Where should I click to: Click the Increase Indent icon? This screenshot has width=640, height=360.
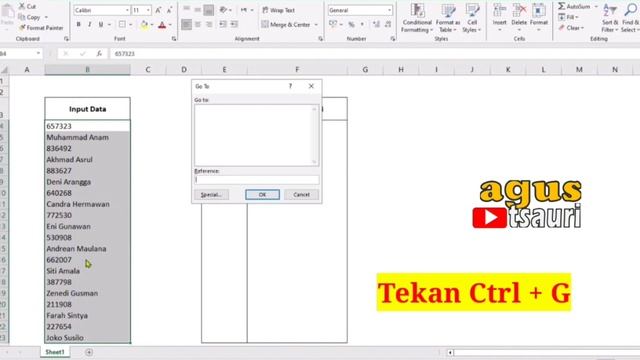pyautogui.click(x=234, y=24)
